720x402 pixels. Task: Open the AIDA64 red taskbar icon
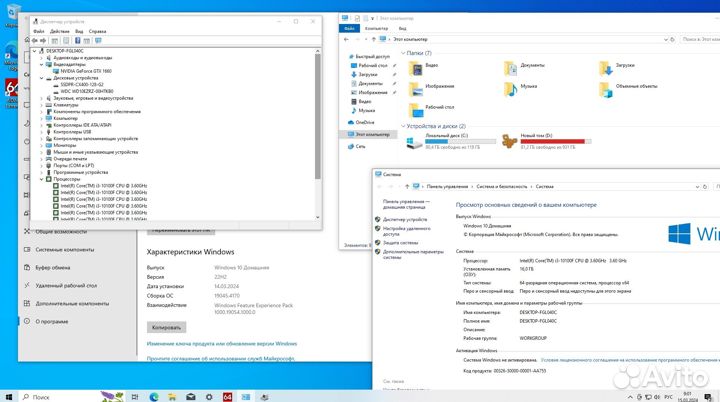coord(227,396)
